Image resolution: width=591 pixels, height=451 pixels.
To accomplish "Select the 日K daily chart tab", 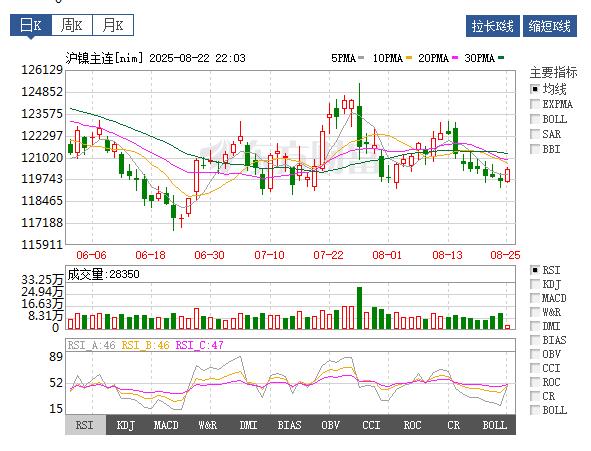I will 31,25.
